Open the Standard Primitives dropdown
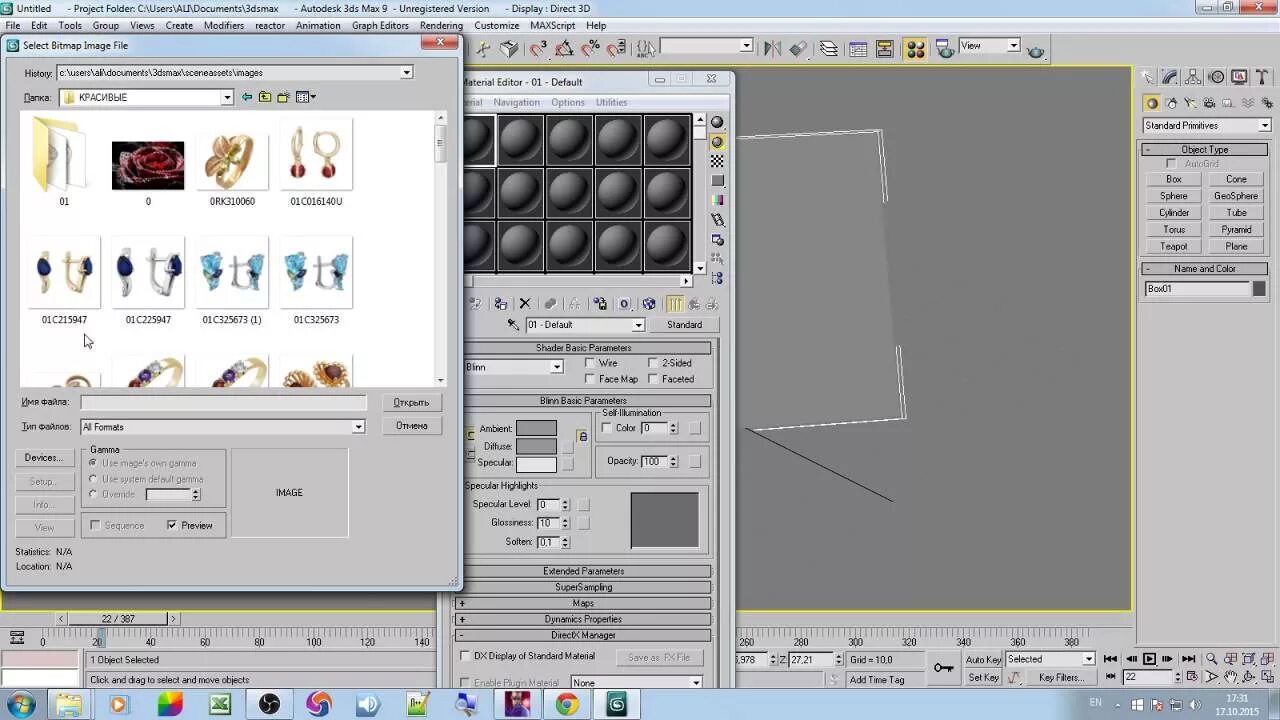 tap(1264, 126)
